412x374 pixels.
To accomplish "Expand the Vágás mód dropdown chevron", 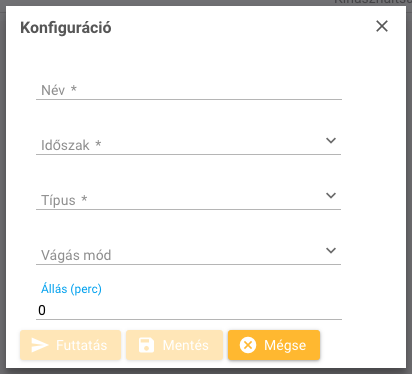I will point(331,250).
